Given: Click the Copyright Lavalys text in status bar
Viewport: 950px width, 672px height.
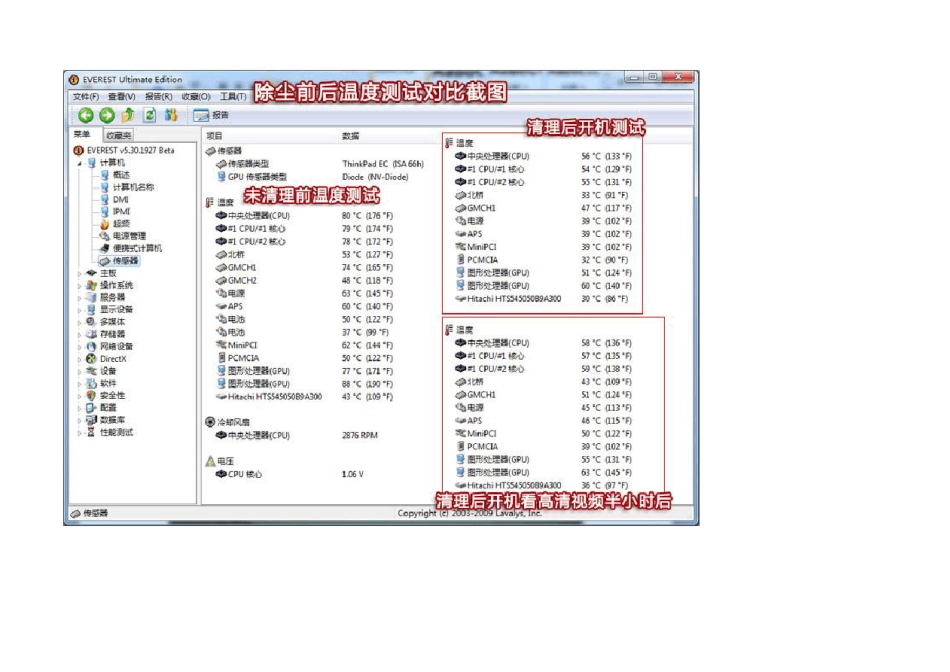Looking at the screenshot, I should (470, 513).
